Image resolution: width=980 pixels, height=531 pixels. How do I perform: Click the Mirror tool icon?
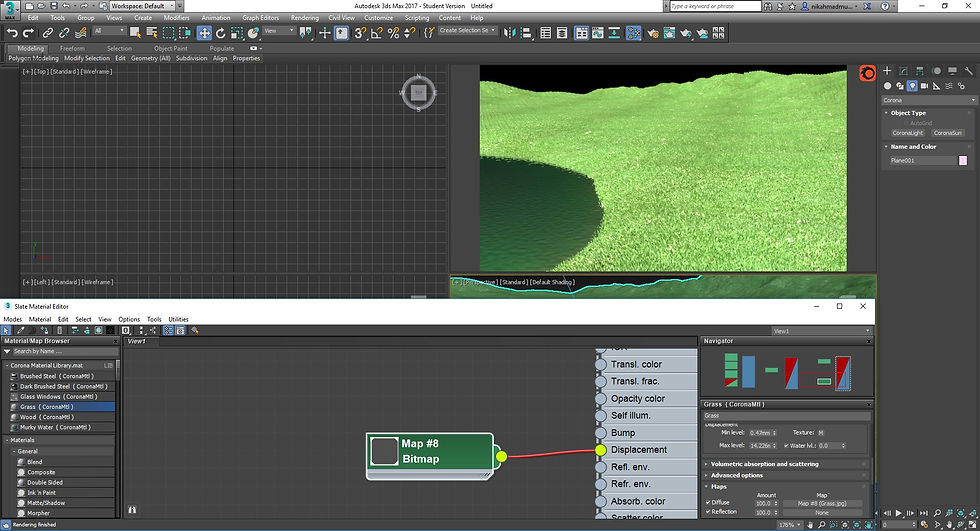coord(509,33)
